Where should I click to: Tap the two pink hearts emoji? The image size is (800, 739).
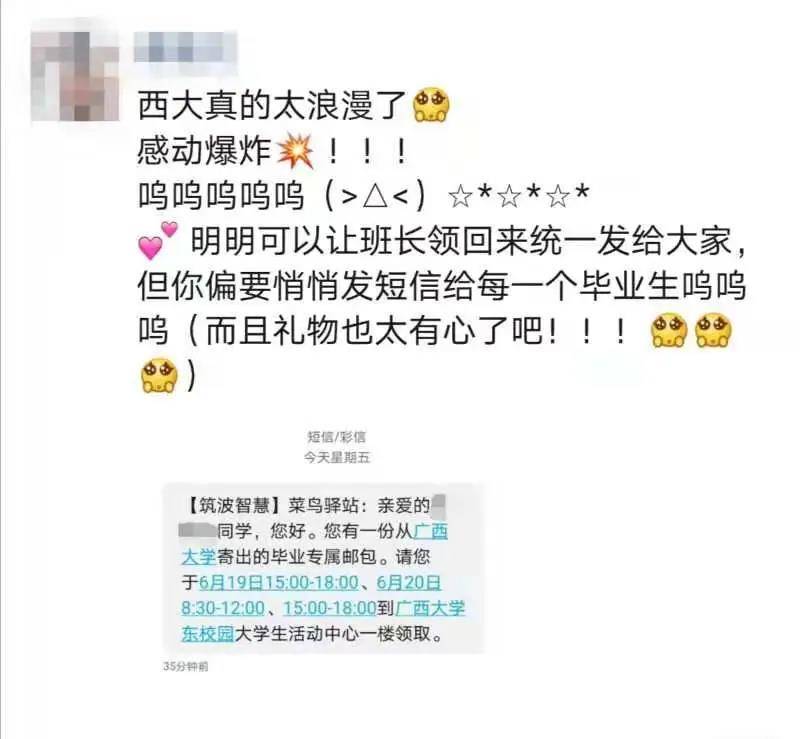(158, 240)
